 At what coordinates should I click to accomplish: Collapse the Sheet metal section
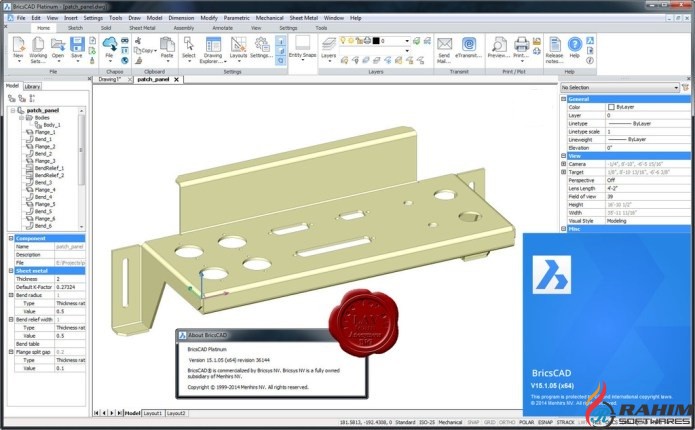(11, 270)
